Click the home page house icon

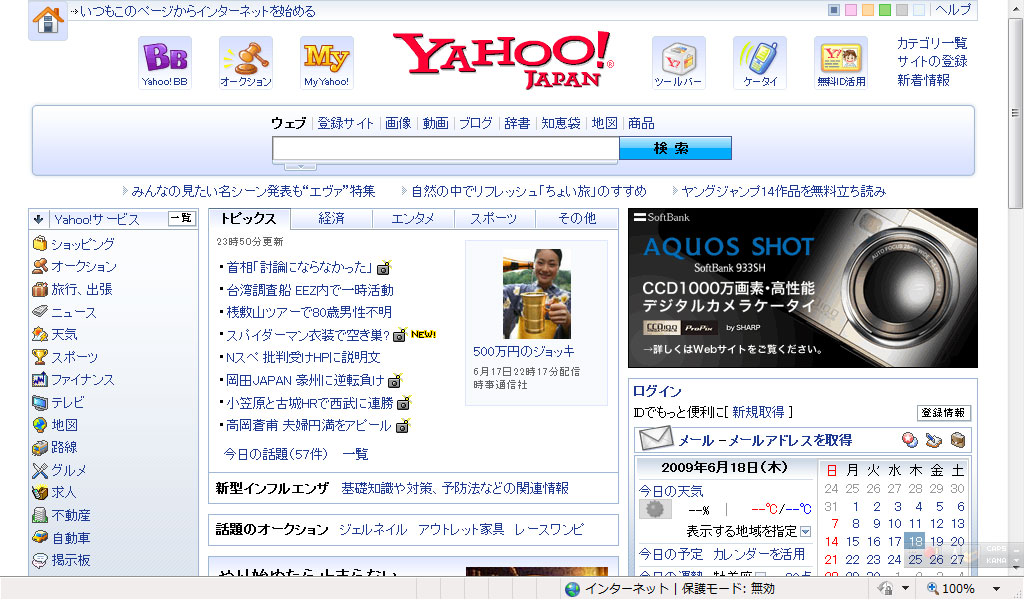click(x=48, y=19)
